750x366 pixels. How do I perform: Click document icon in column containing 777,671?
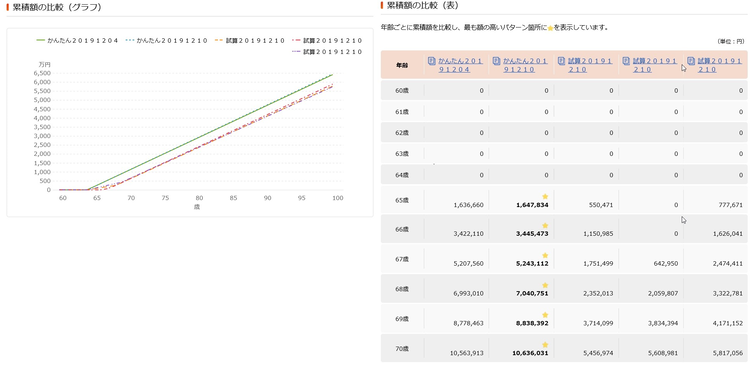[x=691, y=61]
